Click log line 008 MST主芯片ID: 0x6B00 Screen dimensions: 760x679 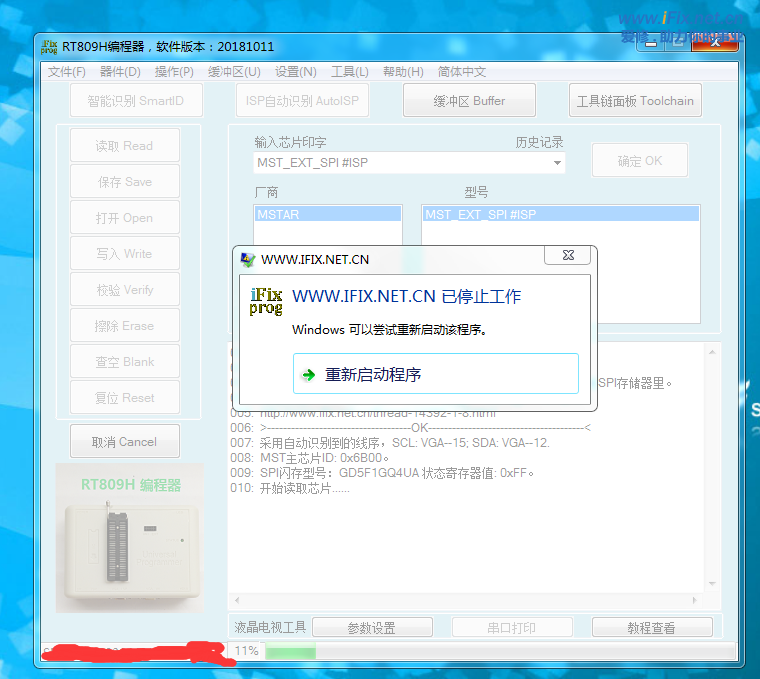pos(310,458)
